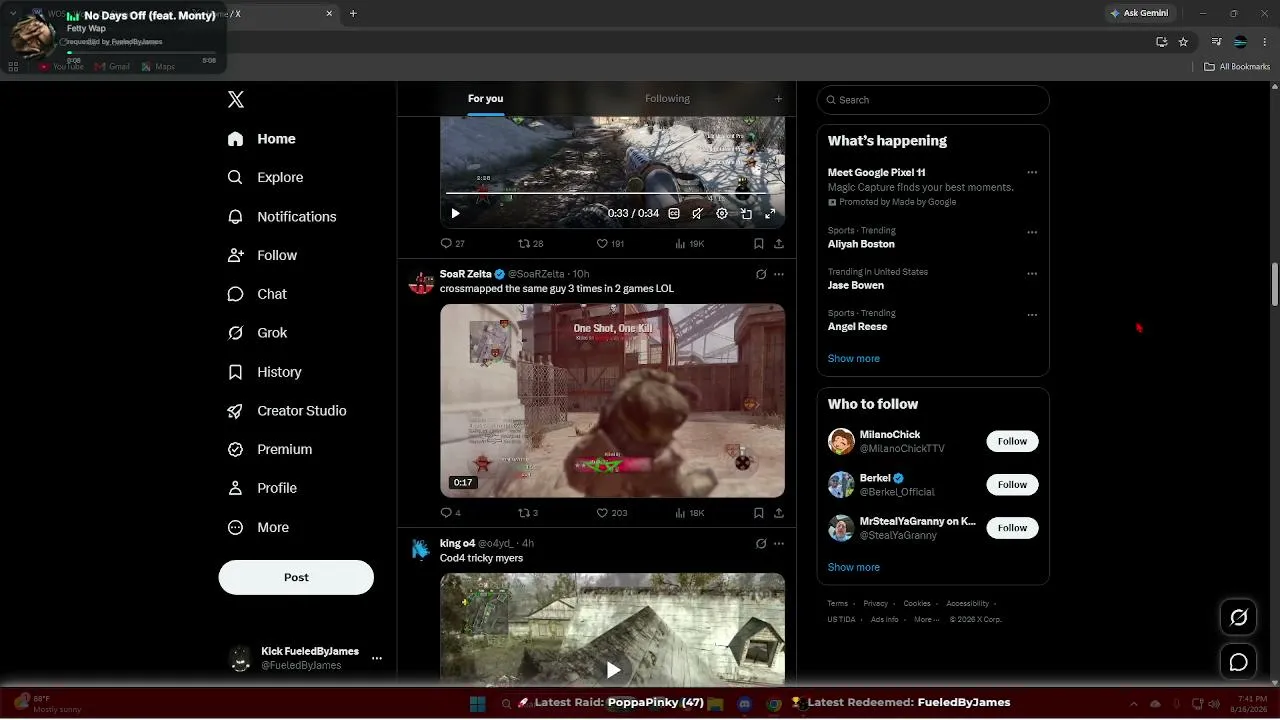
Task: Open top video settings gear
Action: [722, 213]
